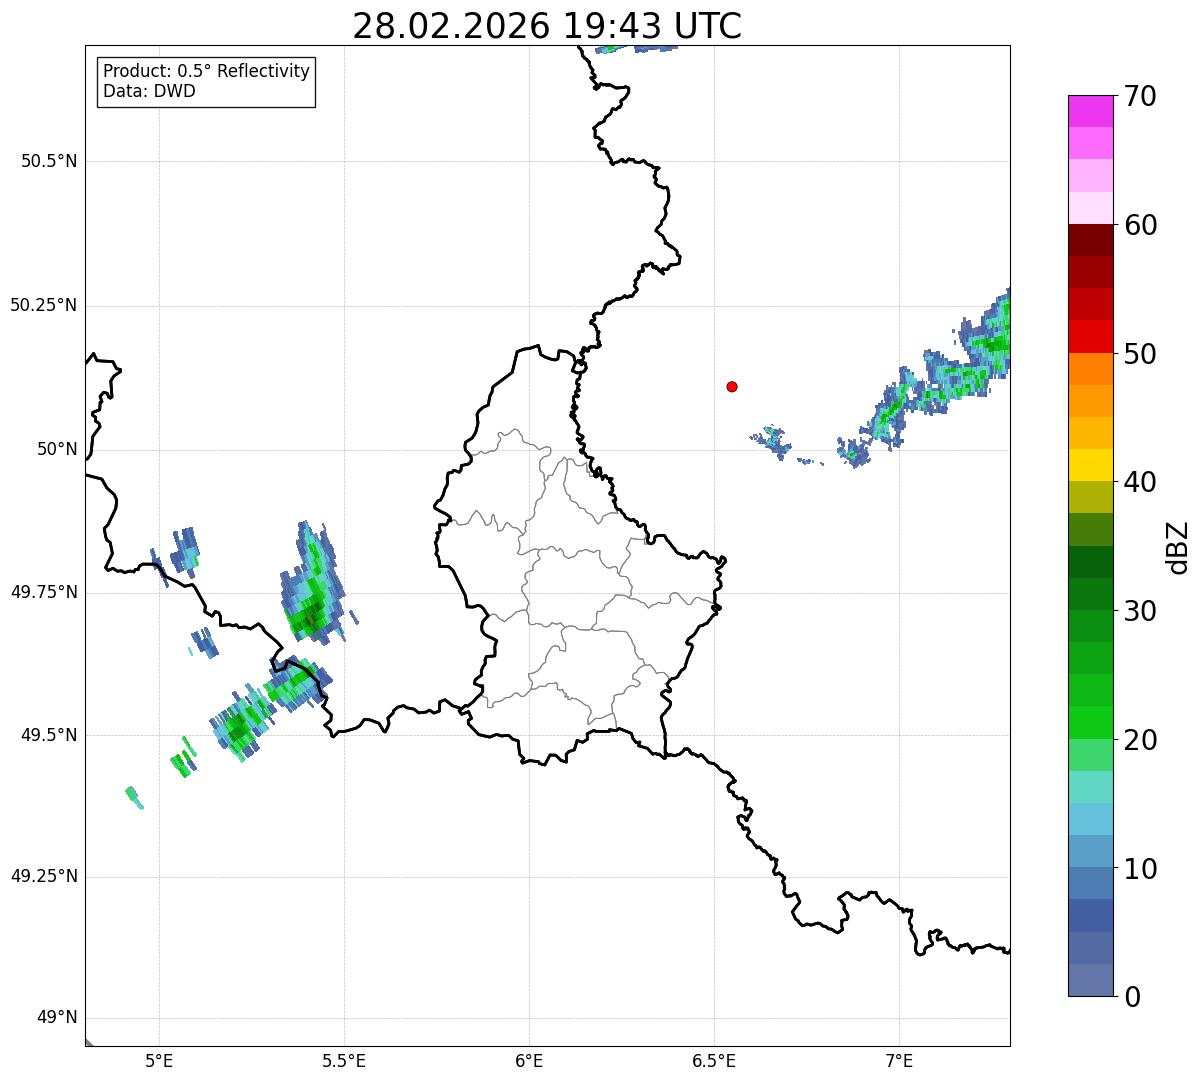Screen dimensions: 1202x1081
Task: Click the 'dBZ' colorbar axis label
Action: click(1178, 547)
